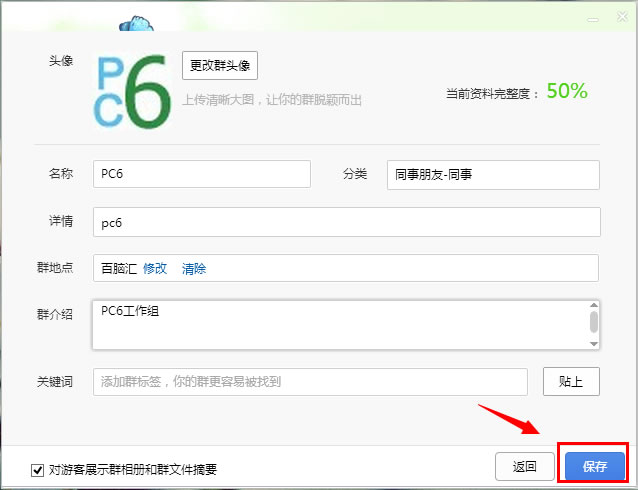The width and height of the screenshot is (638, 490).
Task: Click the green 50% completeness indicator
Action: (x=566, y=91)
